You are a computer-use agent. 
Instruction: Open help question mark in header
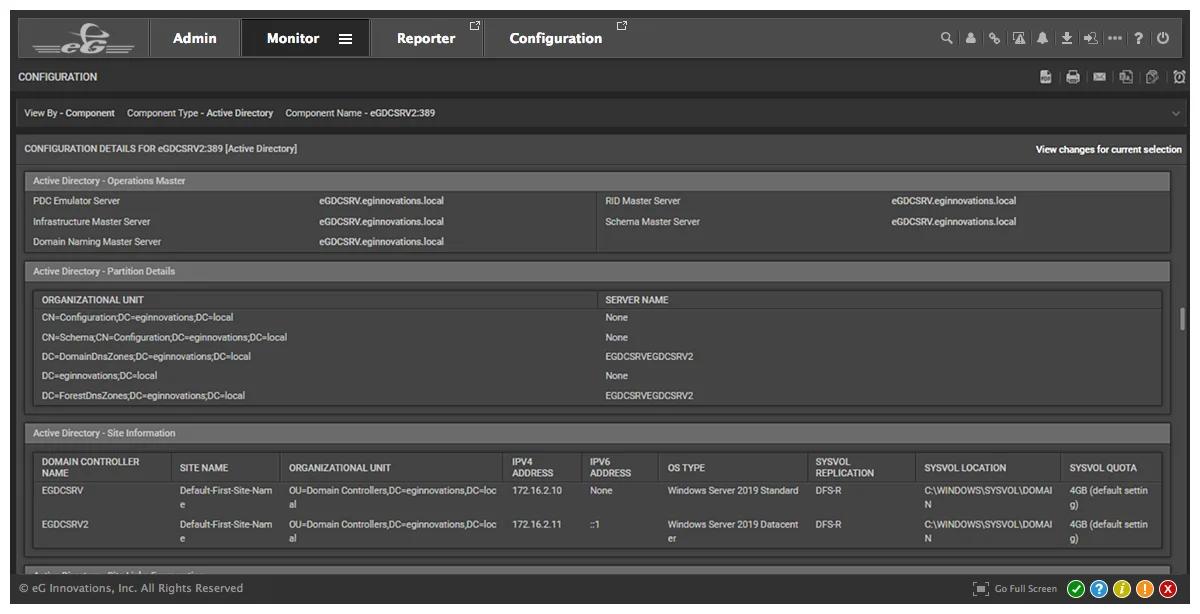coord(1139,38)
